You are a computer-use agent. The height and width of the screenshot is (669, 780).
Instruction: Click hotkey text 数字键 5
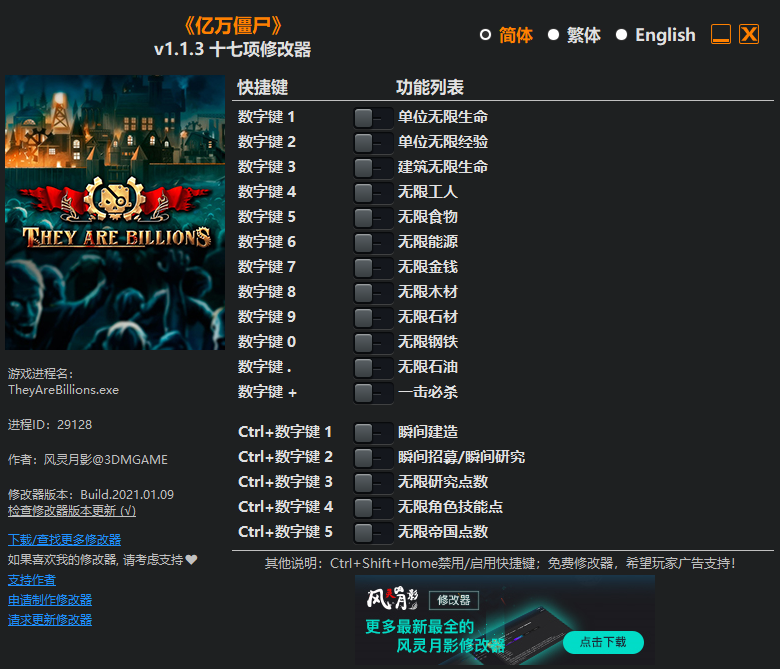266,217
